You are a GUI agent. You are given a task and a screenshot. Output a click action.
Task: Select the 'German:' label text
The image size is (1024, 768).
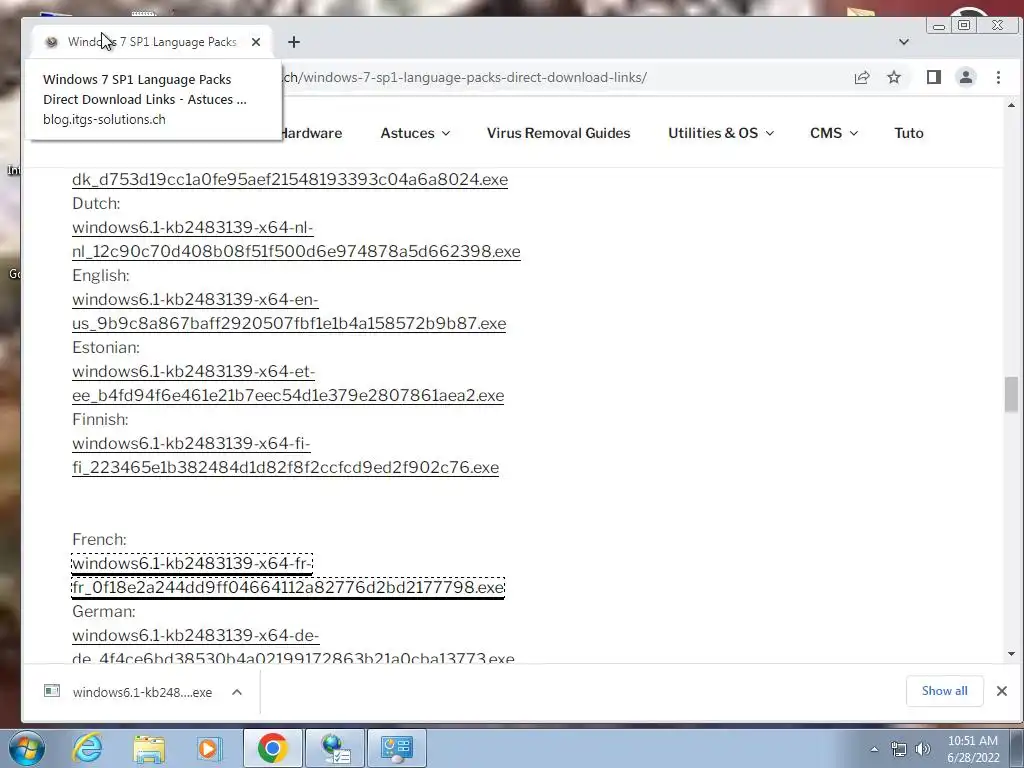coord(104,611)
